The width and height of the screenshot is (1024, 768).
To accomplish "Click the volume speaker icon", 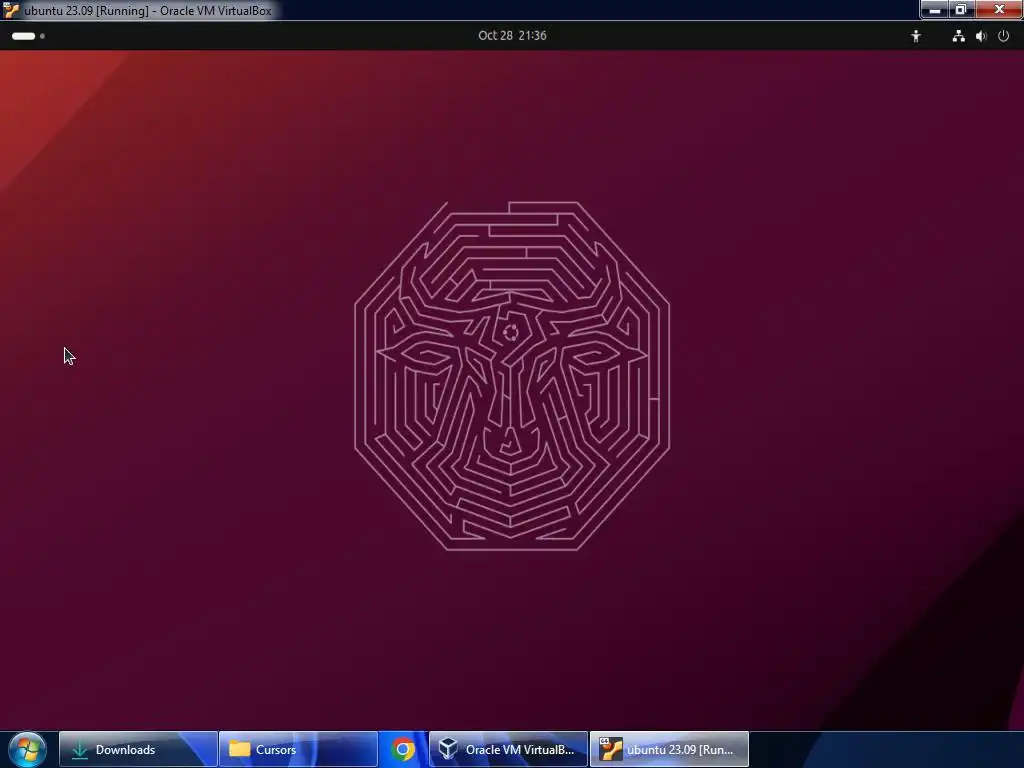I will [x=981, y=36].
